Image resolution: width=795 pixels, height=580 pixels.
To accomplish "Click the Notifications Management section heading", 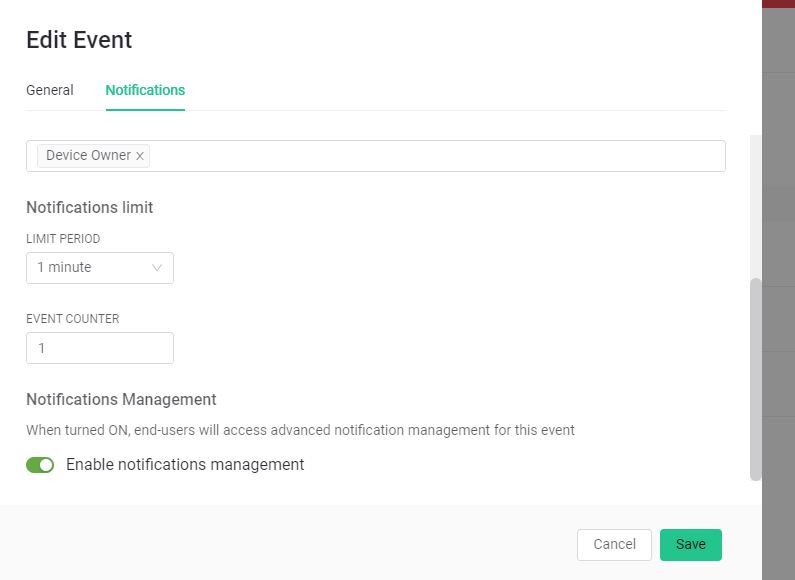I will coord(121,399).
